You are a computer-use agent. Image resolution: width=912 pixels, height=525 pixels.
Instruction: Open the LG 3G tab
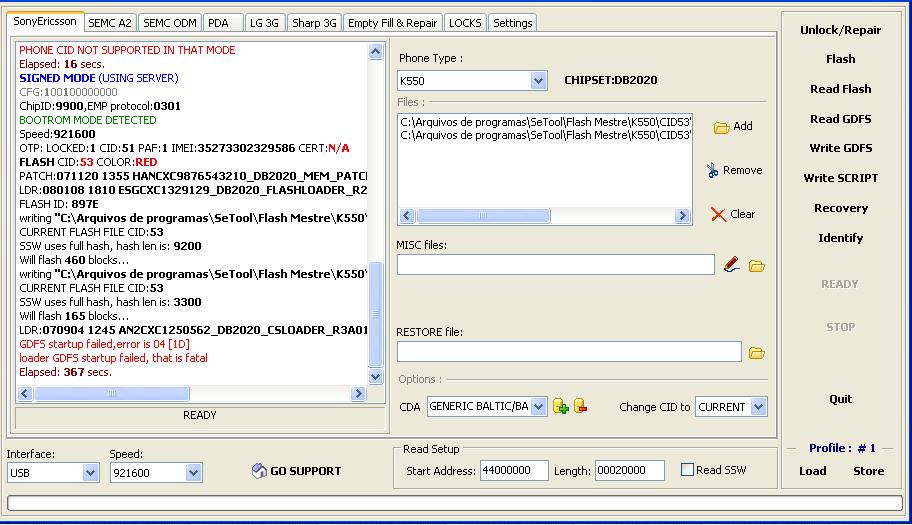pos(265,23)
